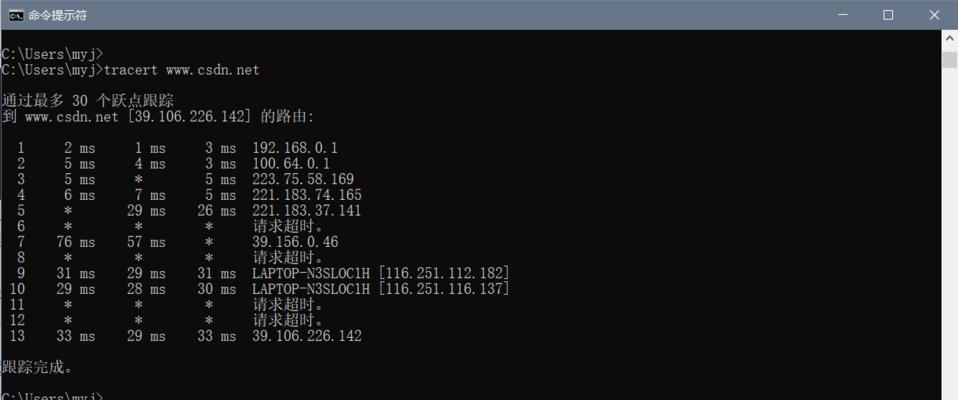
Task: Click the scrollbar up arrow
Action: point(949,38)
